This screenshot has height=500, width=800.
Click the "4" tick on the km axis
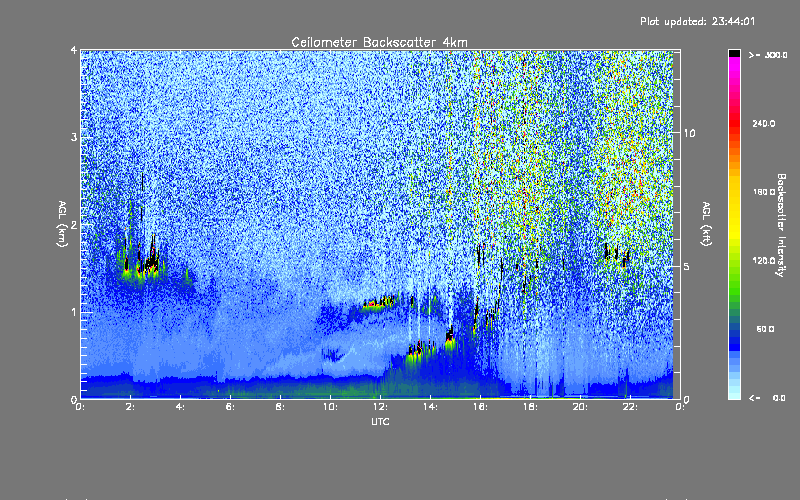click(x=74, y=50)
